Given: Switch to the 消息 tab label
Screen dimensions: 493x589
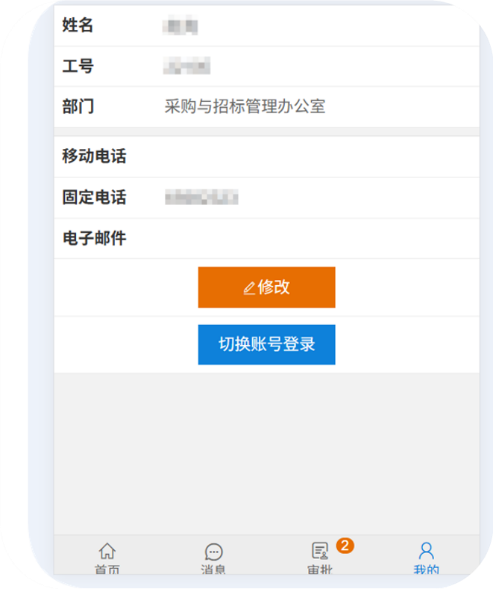Looking at the screenshot, I should (x=213, y=569).
